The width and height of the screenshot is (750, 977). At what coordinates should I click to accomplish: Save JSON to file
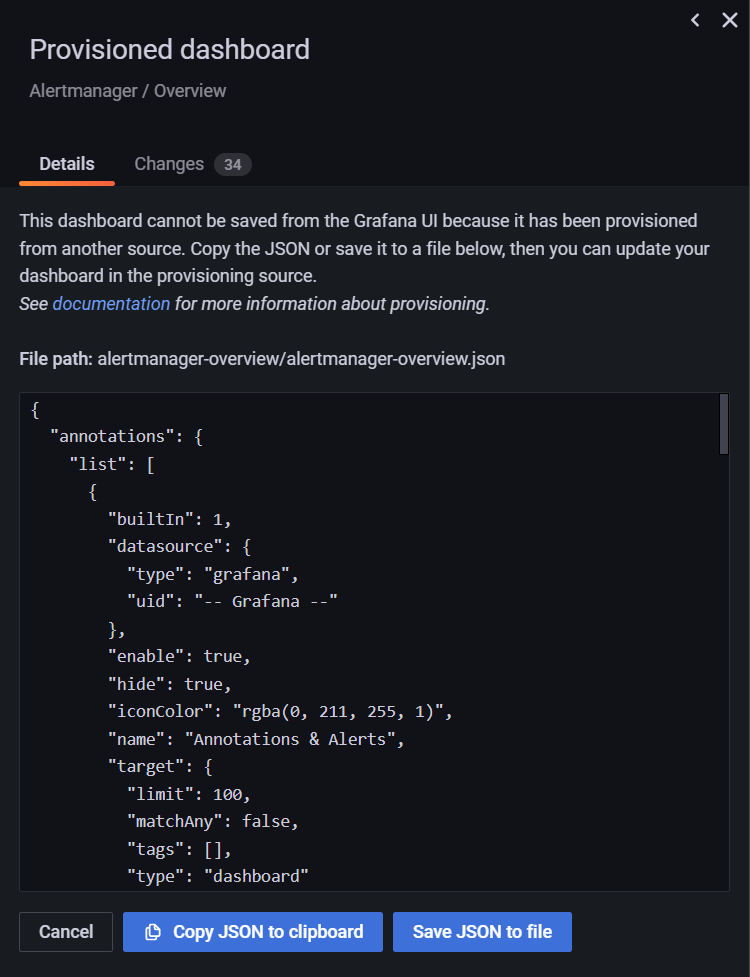(482, 932)
